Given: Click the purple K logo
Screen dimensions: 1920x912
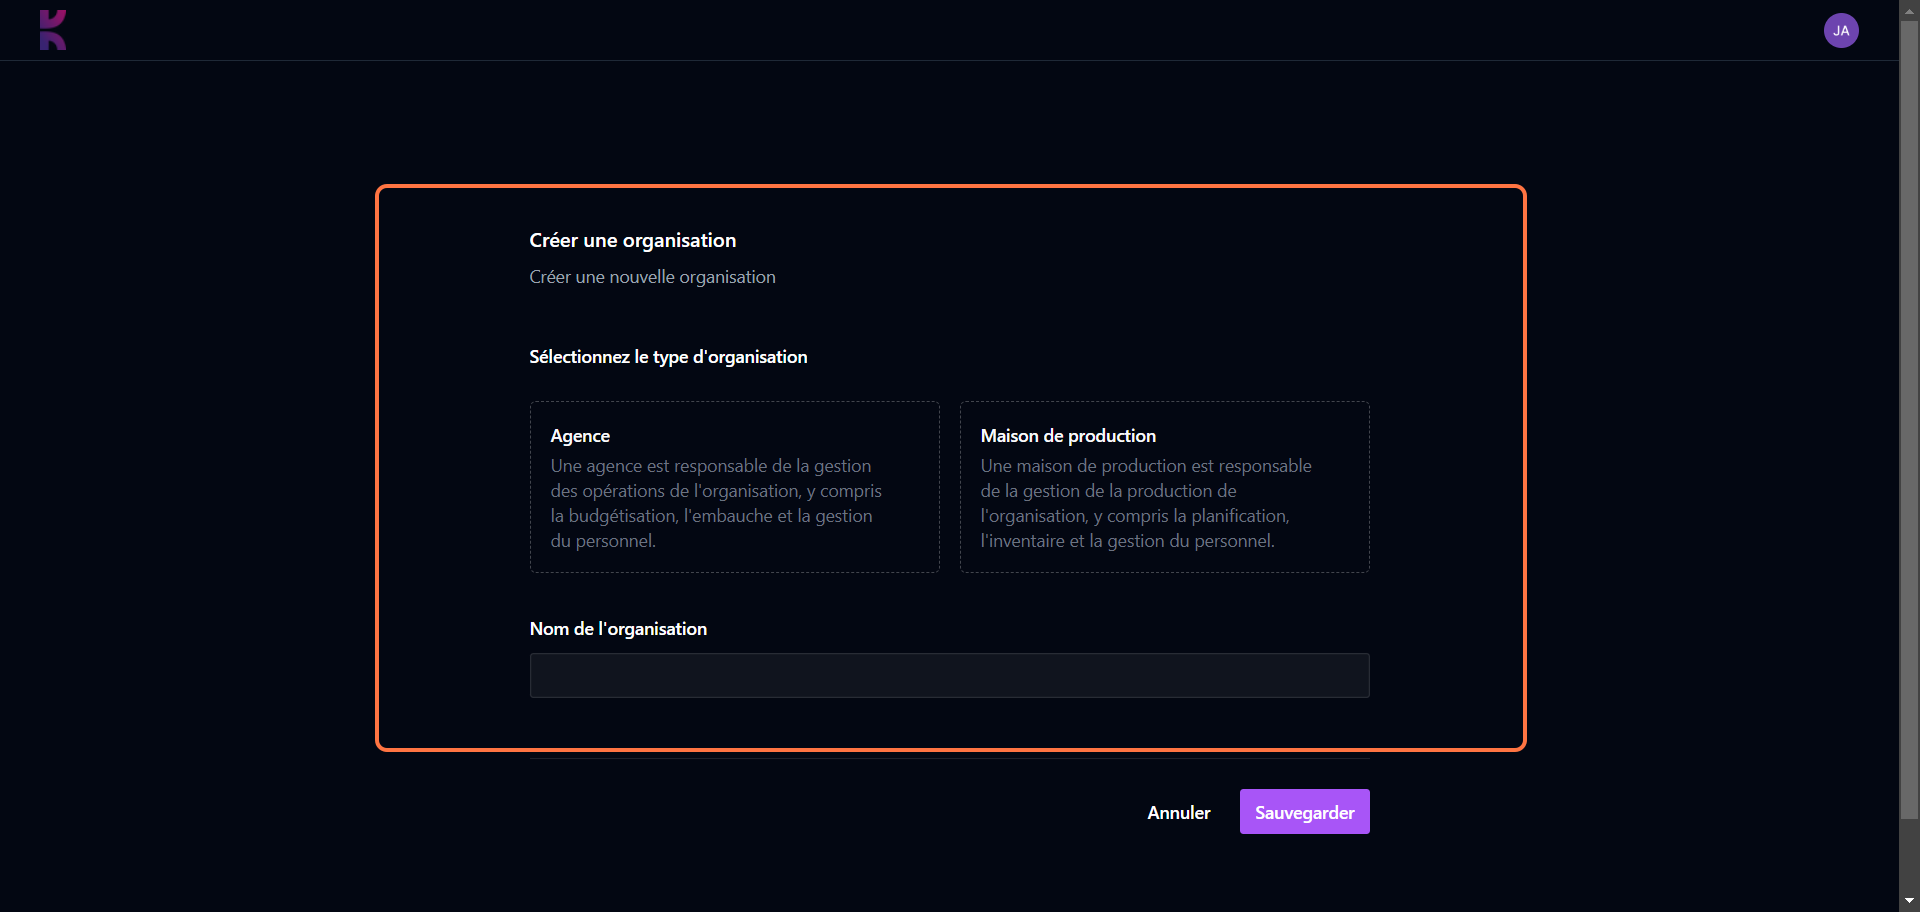Looking at the screenshot, I should point(53,30).
